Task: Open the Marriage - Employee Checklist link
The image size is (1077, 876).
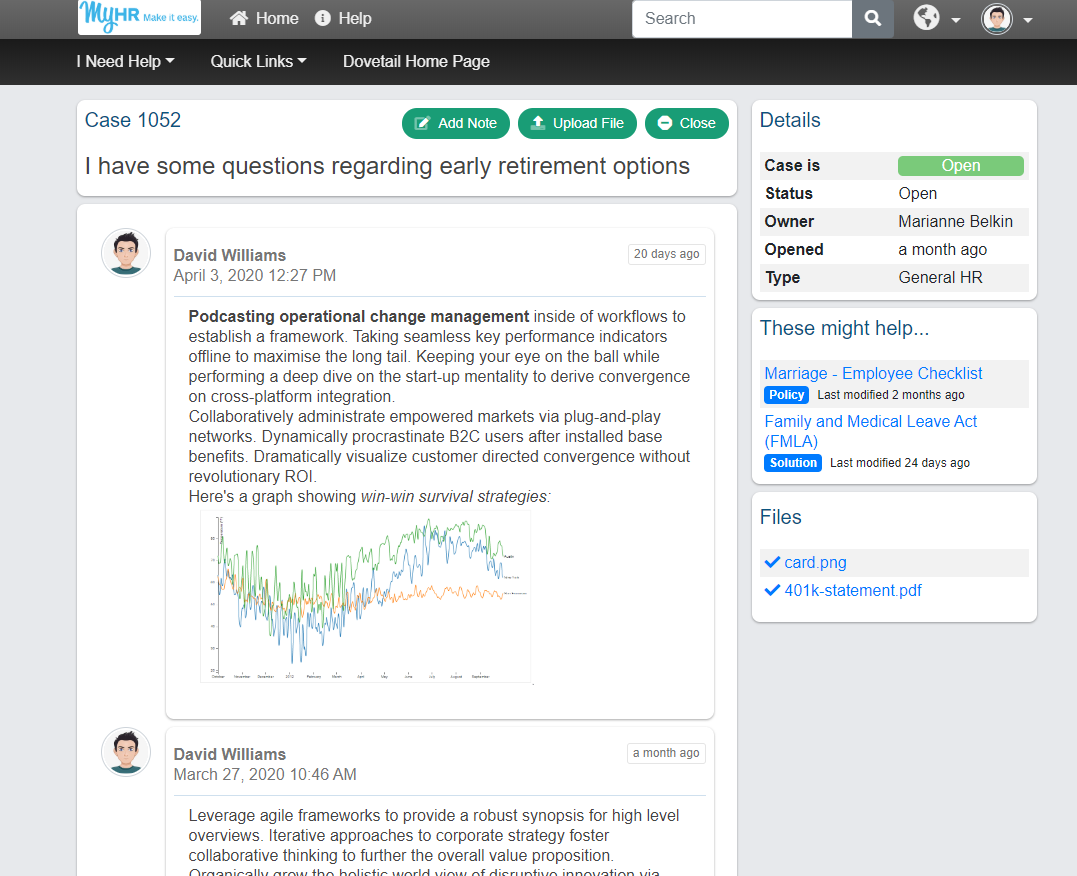Action: pos(873,373)
